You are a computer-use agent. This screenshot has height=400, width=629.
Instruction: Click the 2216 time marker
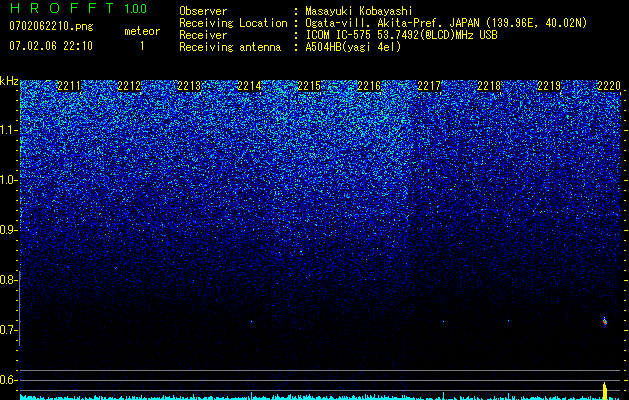(369, 86)
